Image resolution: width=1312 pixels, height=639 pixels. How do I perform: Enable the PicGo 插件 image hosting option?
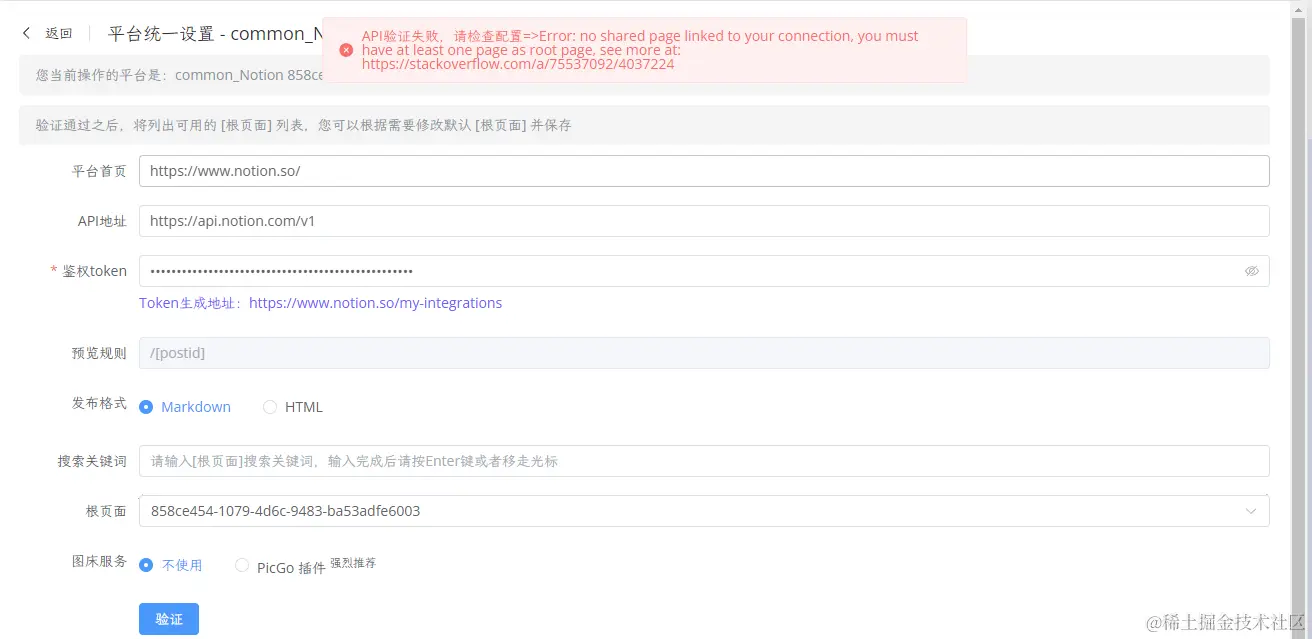(x=241, y=563)
